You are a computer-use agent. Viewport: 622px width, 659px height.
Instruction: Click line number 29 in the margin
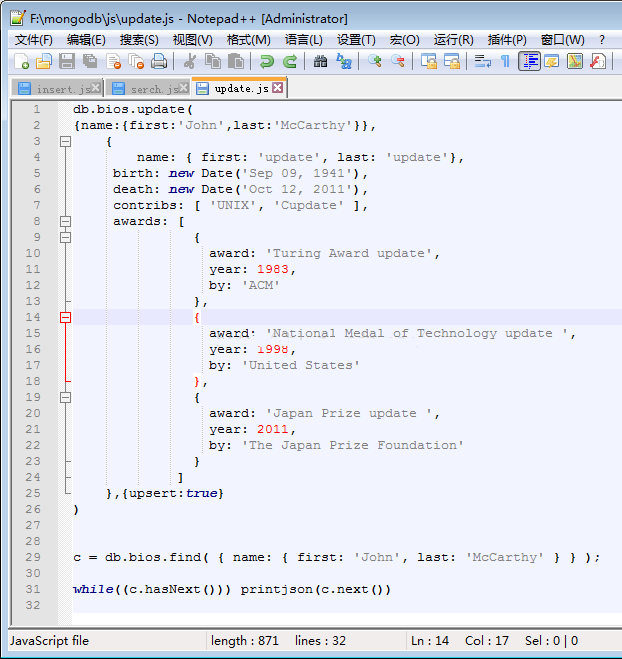[34, 557]
